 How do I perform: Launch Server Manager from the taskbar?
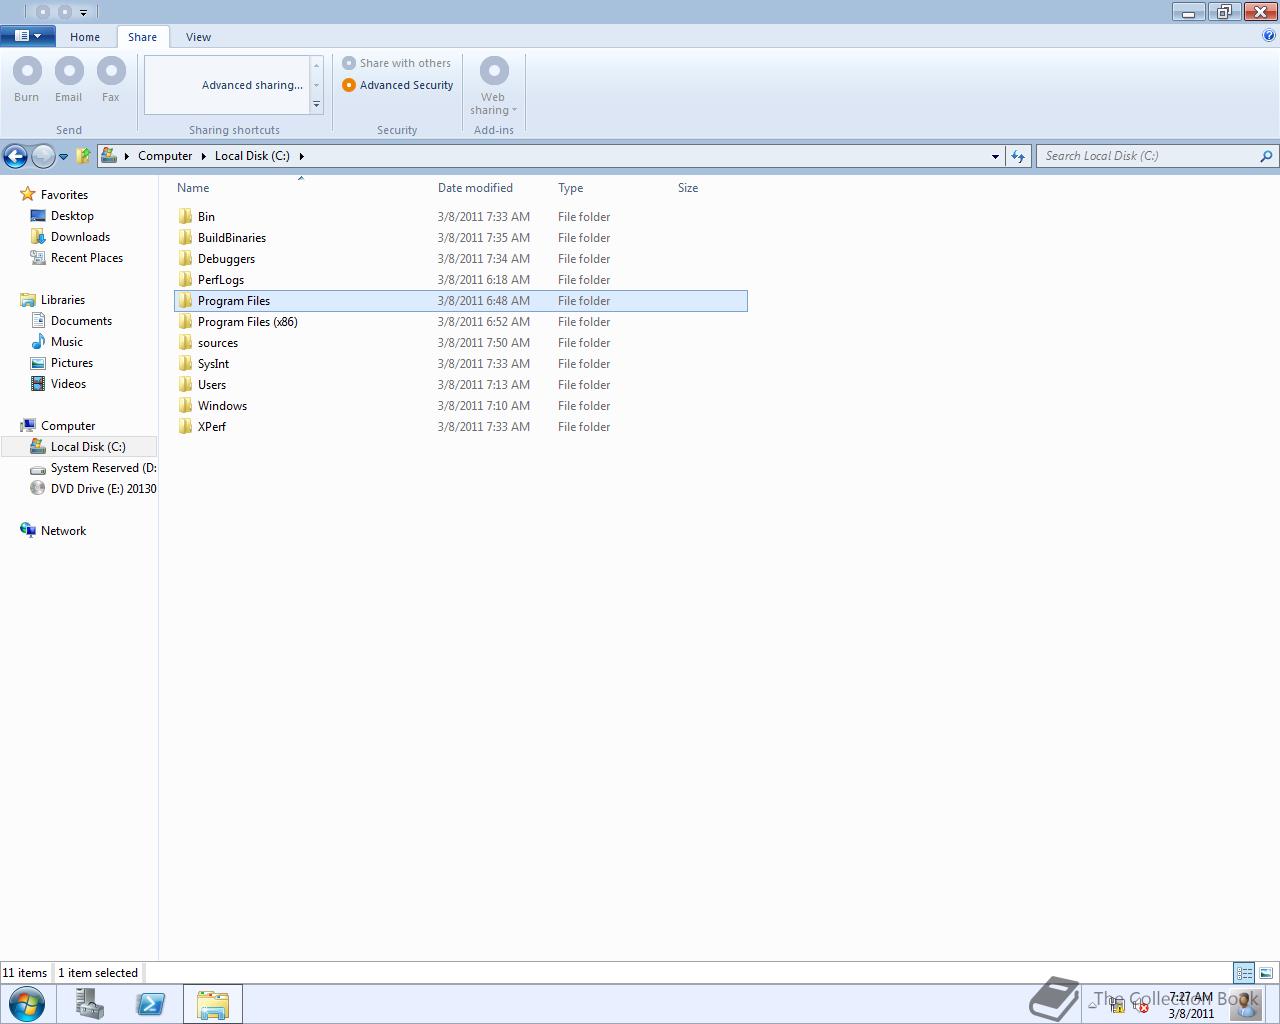(x=90, y=1004)
